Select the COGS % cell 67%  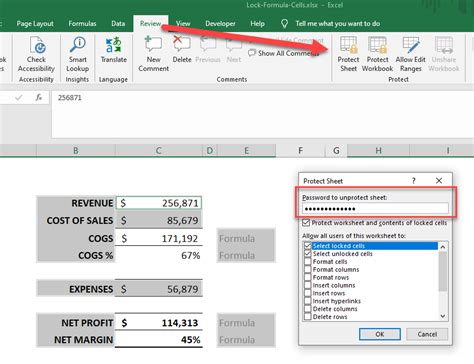coord(159,255)
